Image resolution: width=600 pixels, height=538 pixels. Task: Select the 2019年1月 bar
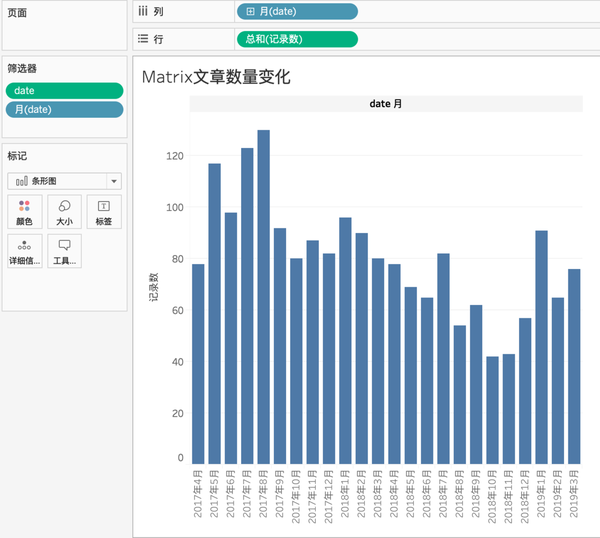(x=541, y=347)
